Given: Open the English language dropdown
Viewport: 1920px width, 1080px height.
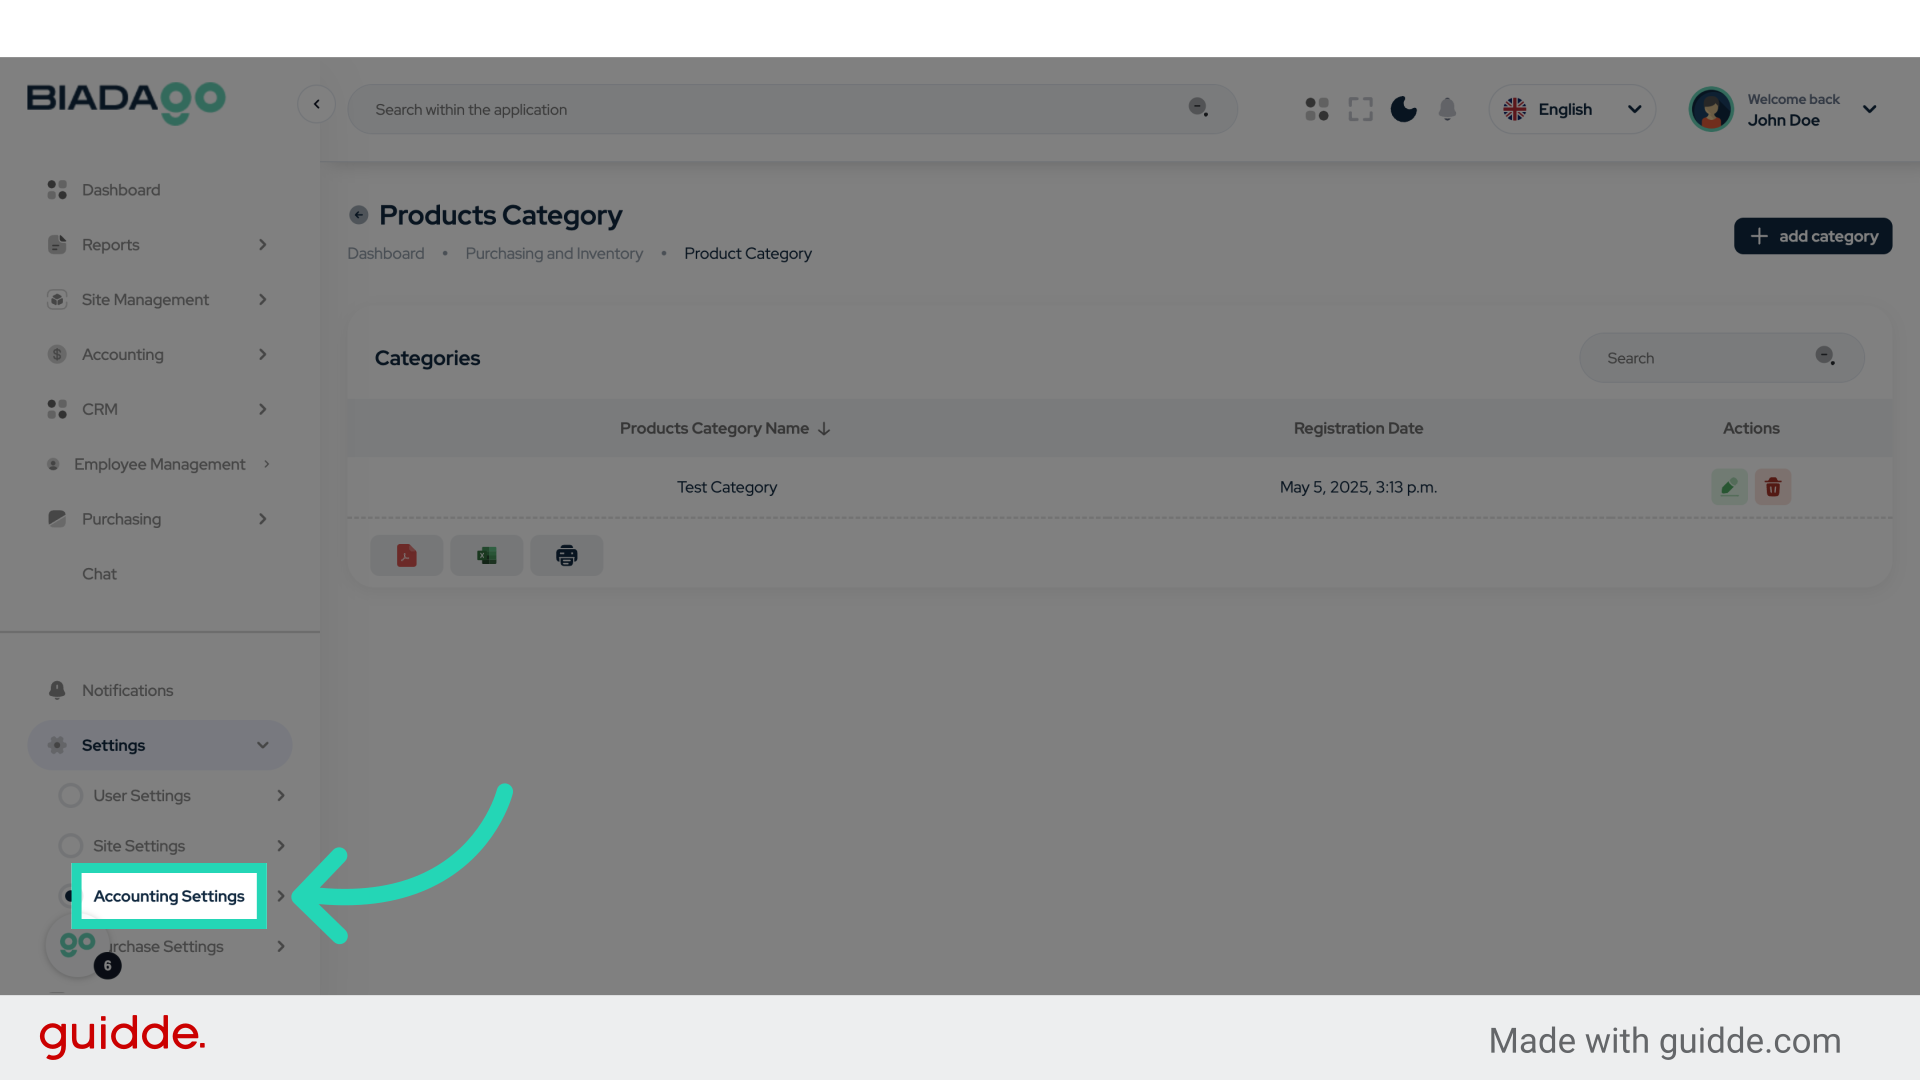Looking at the screenshot, I should [1572, 109].
